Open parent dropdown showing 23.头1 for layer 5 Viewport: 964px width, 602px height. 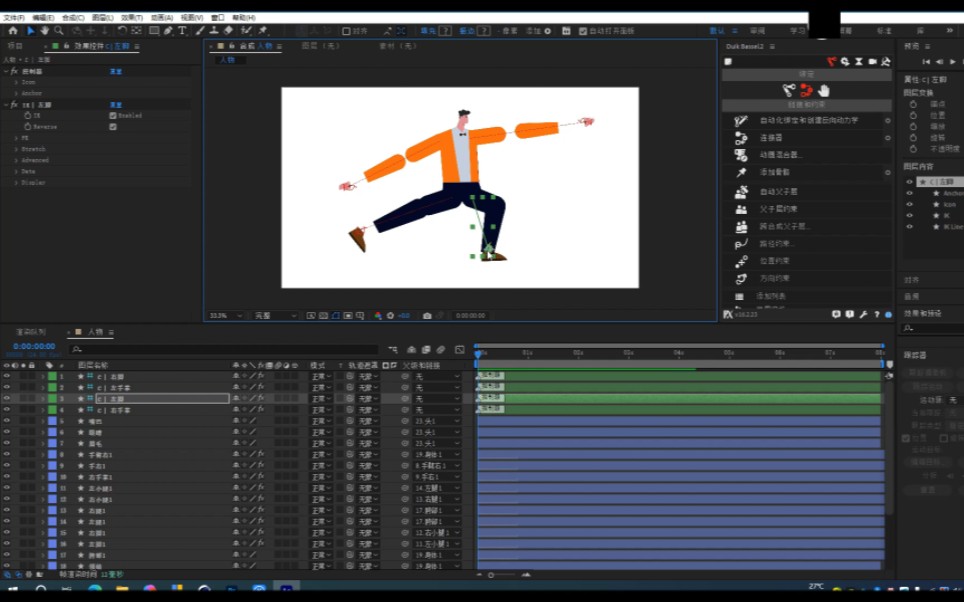pyautogui.click(x=437, y=421)
